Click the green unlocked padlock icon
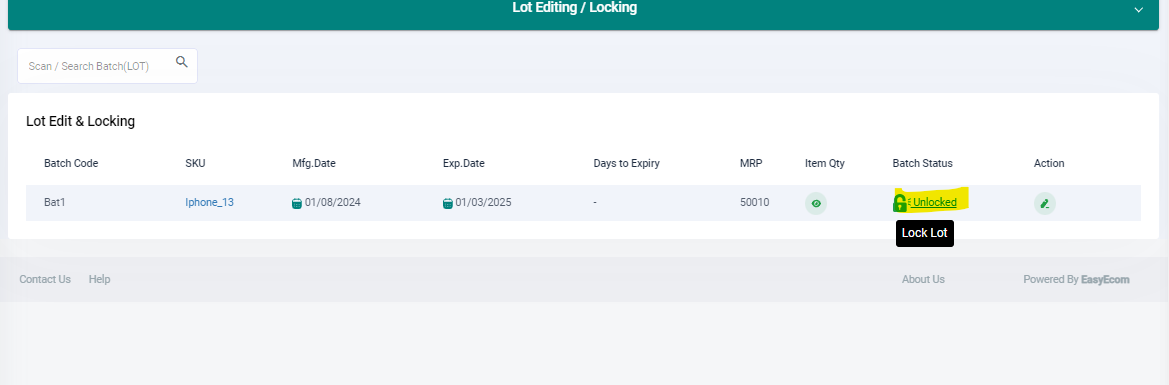Viewport: 1169px width, 385px height. pyautogui.click(x=900, y=202)
